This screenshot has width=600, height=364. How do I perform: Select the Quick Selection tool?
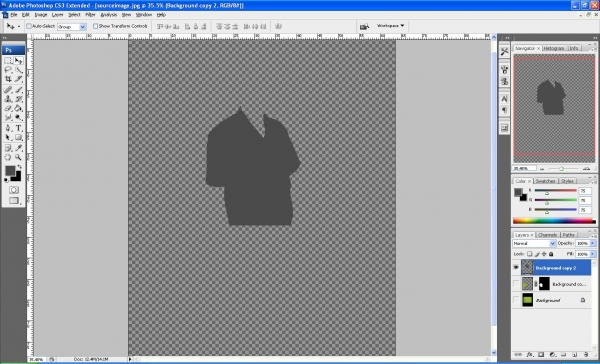click(x=18, y=70)
